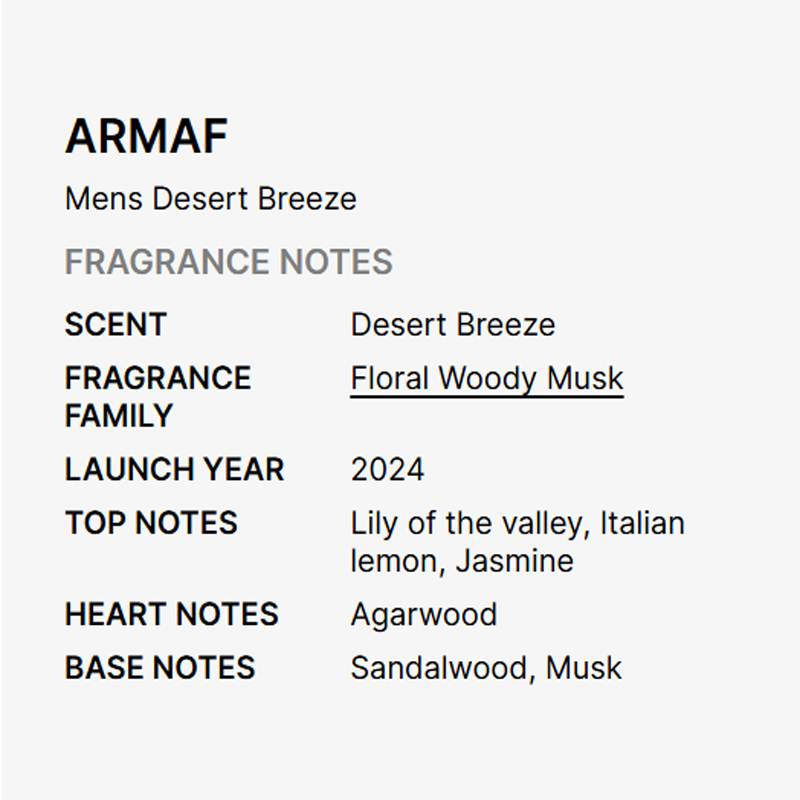Open the Floral Woody Musk link
Image resolution: width=800 pixels, height=800 pixels.
[x=486, y=379]
